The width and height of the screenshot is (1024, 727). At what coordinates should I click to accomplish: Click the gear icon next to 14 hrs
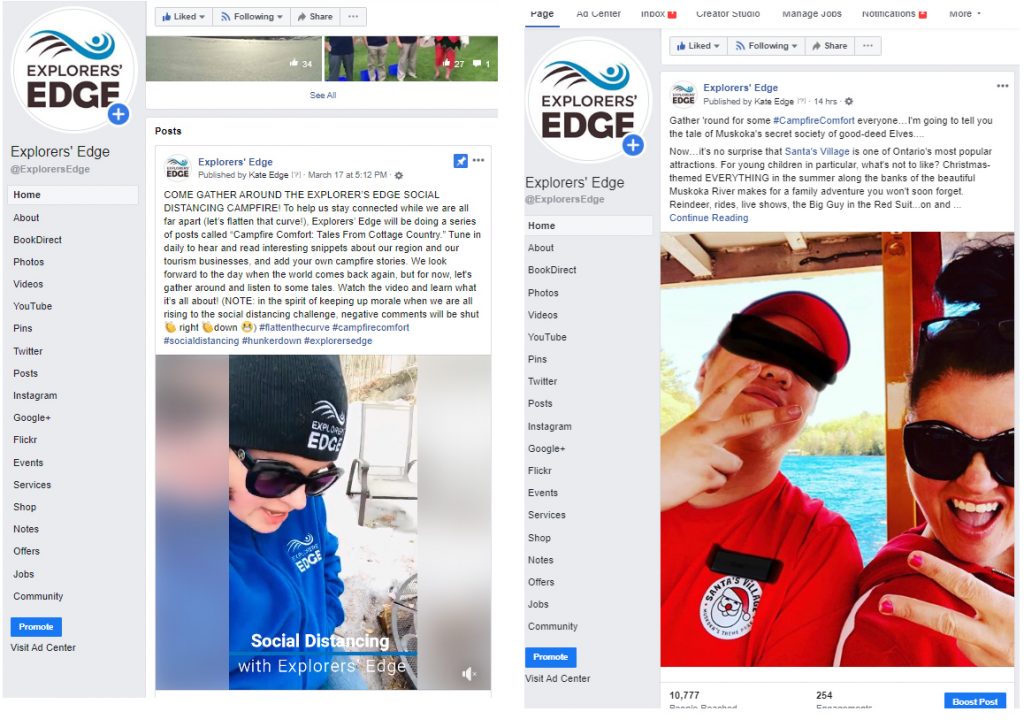pyautogui.click(x=848, y=101)
